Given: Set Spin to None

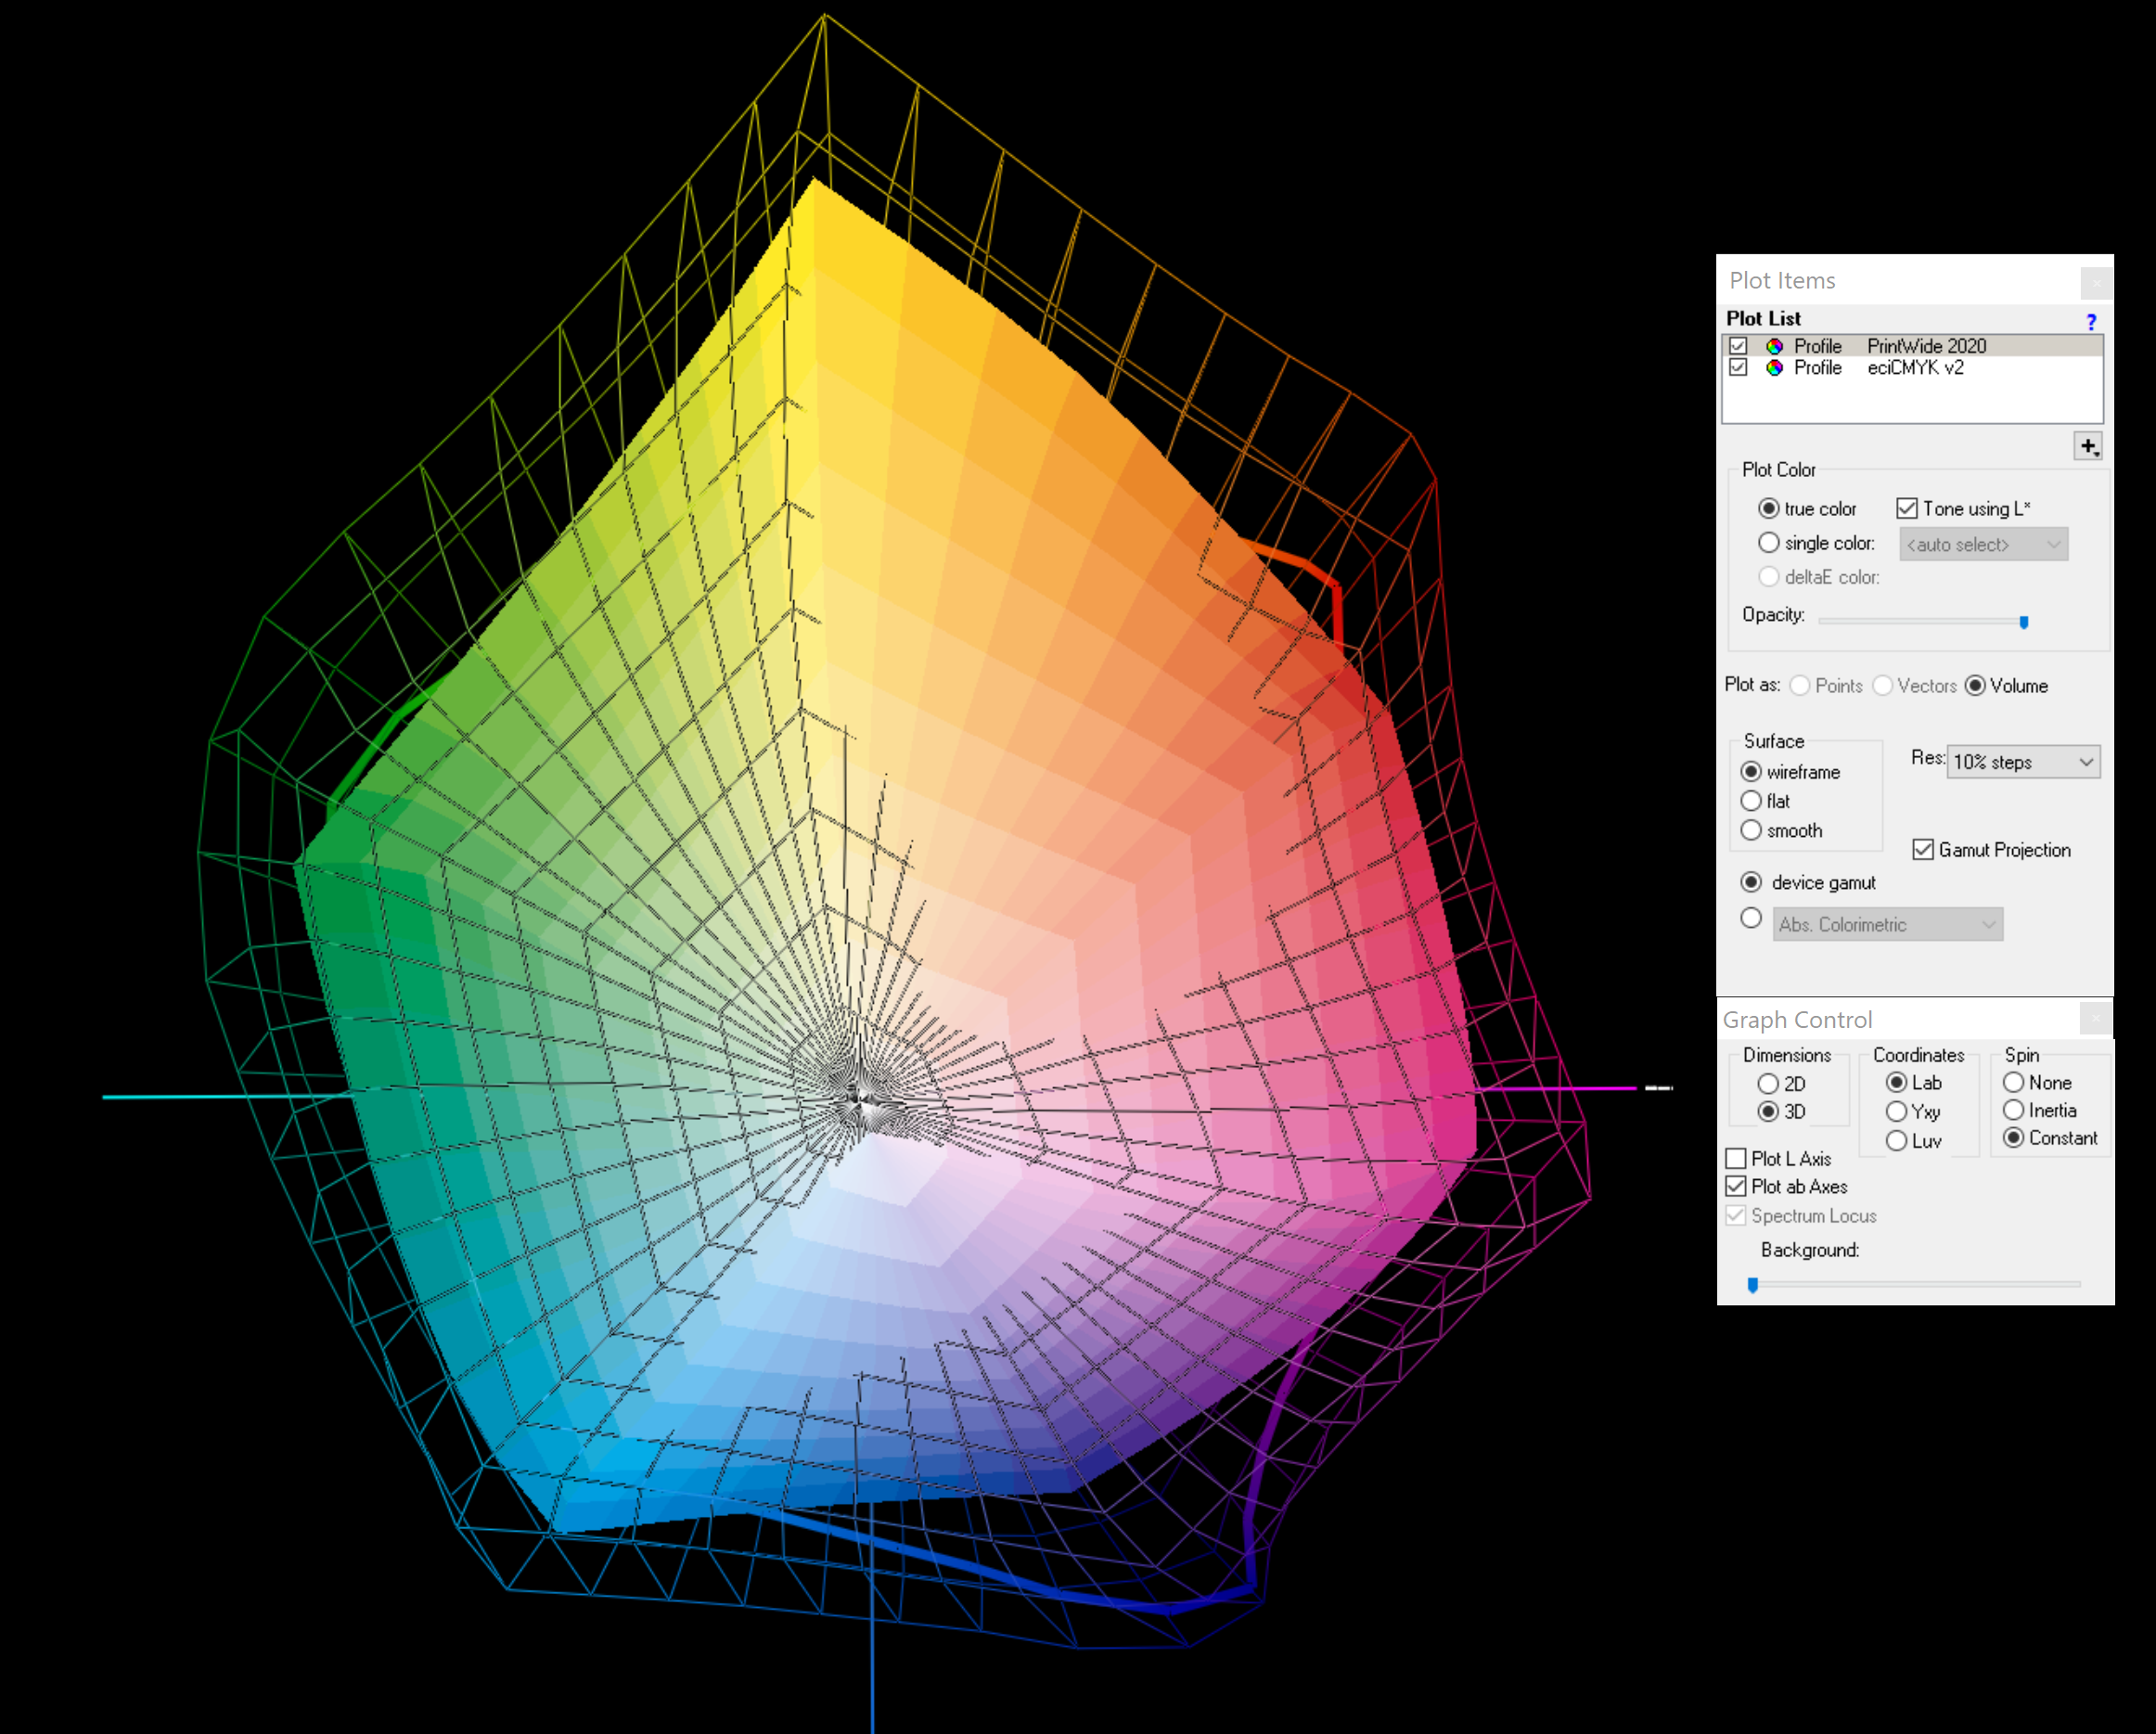Looking at the screenshot, I should coord(2013,1082).
